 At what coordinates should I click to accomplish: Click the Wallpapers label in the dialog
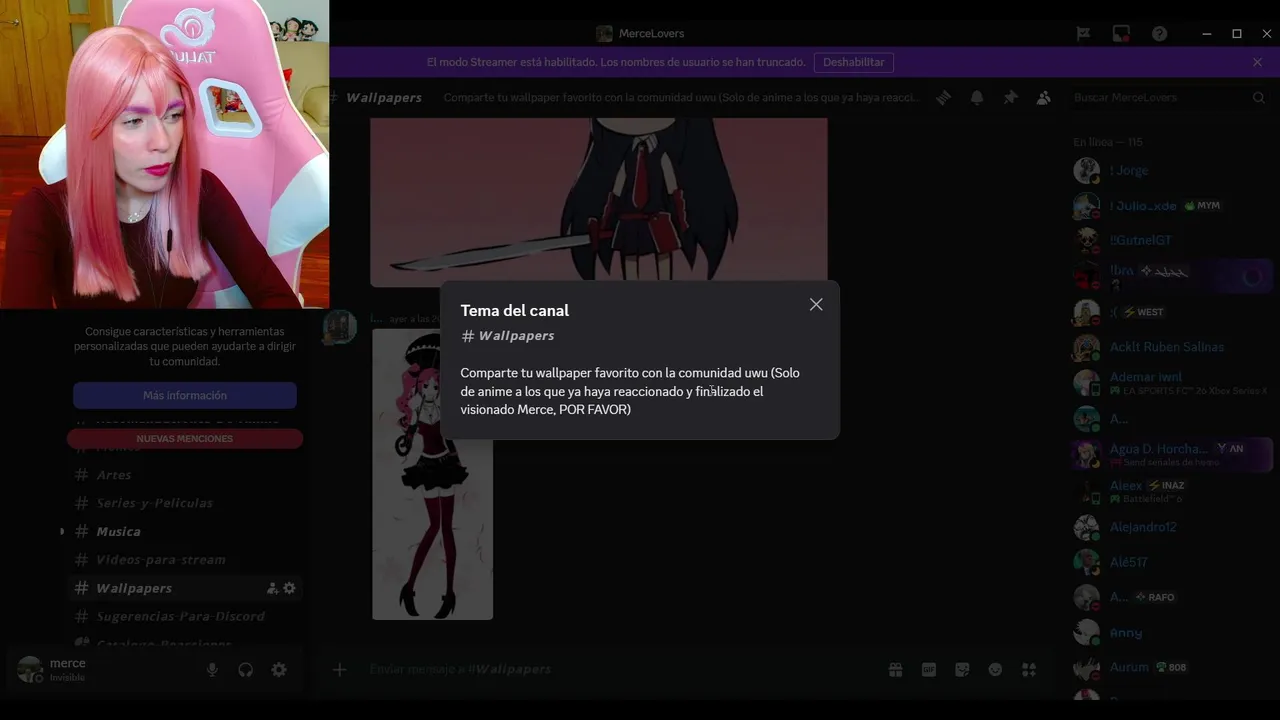point(516,335)
